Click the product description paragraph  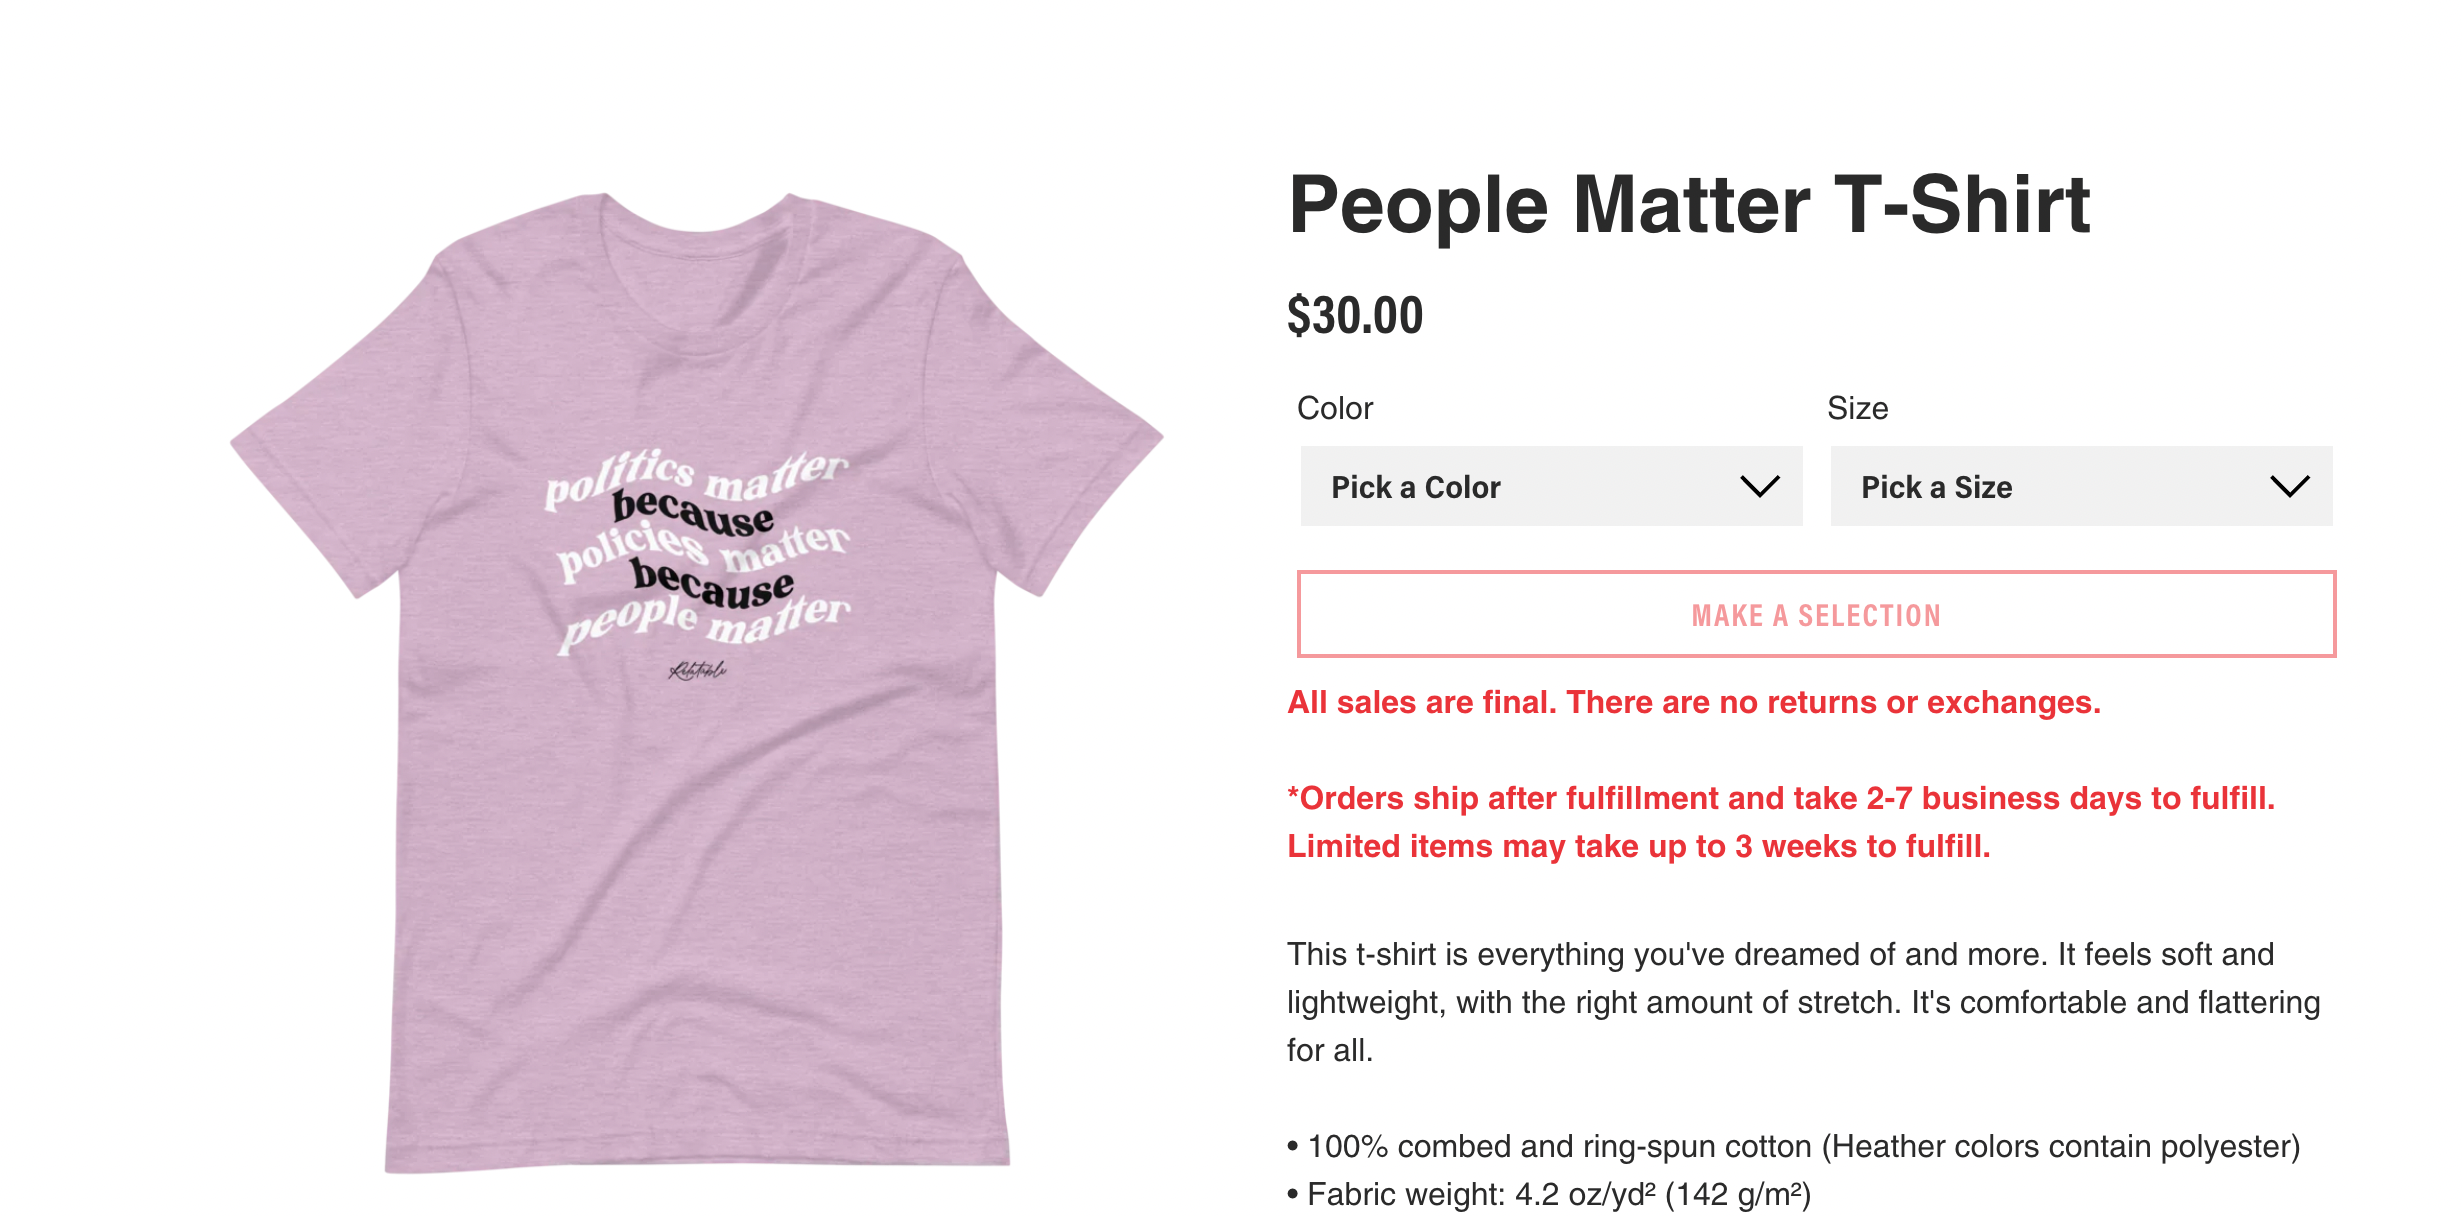[1803, 1002]
